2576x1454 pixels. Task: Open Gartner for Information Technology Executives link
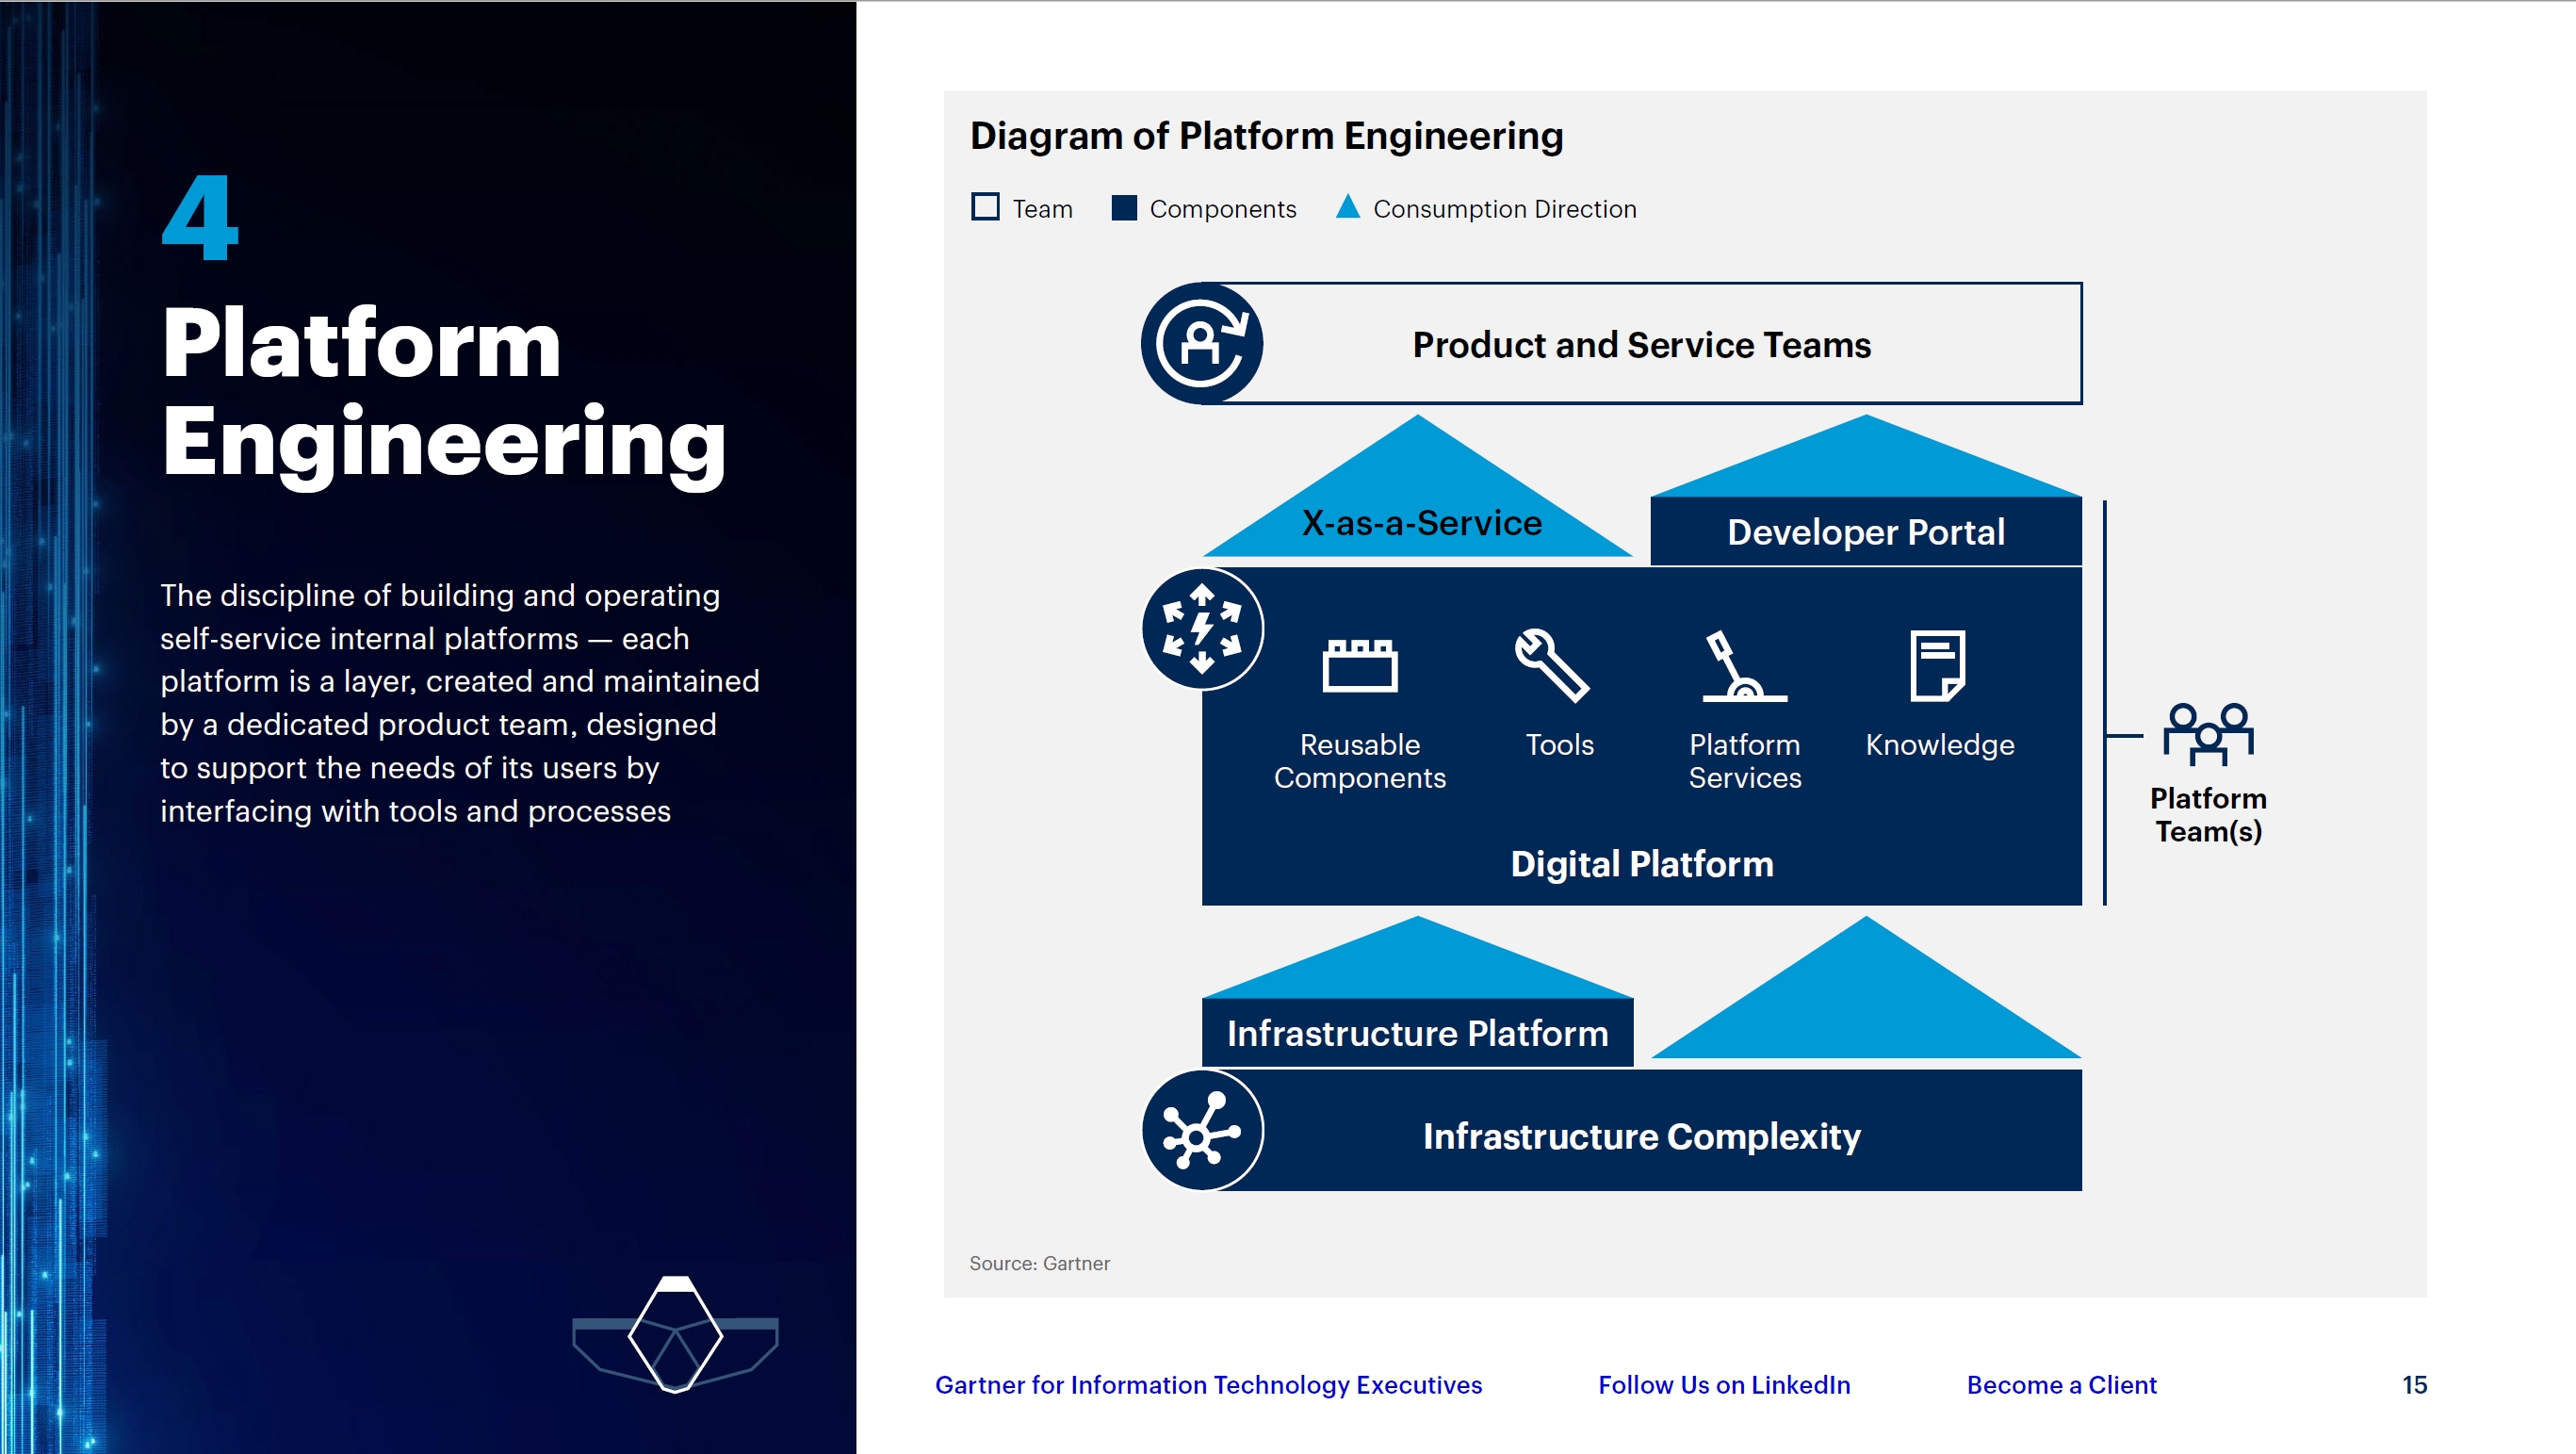click(x=1208, y=1384)
